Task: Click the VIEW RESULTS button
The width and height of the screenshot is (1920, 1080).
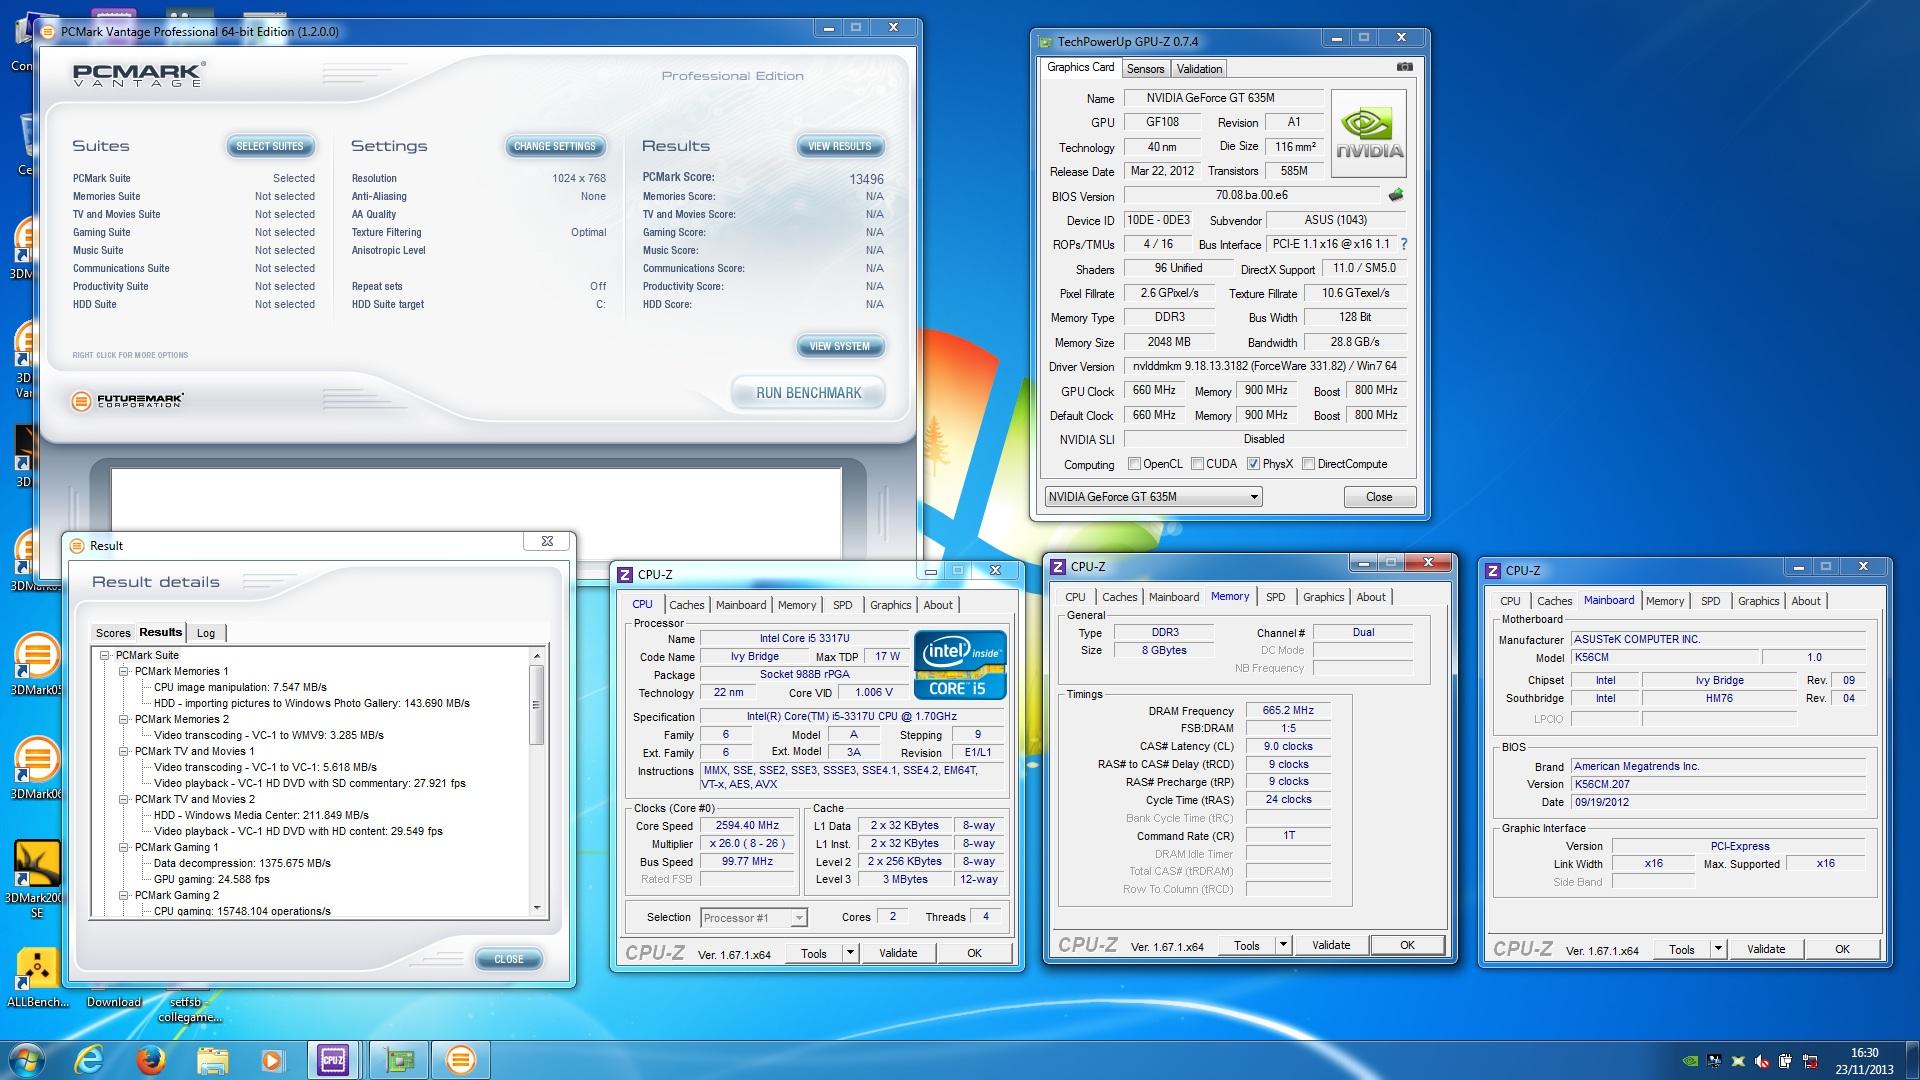Action: pos(840,147)
